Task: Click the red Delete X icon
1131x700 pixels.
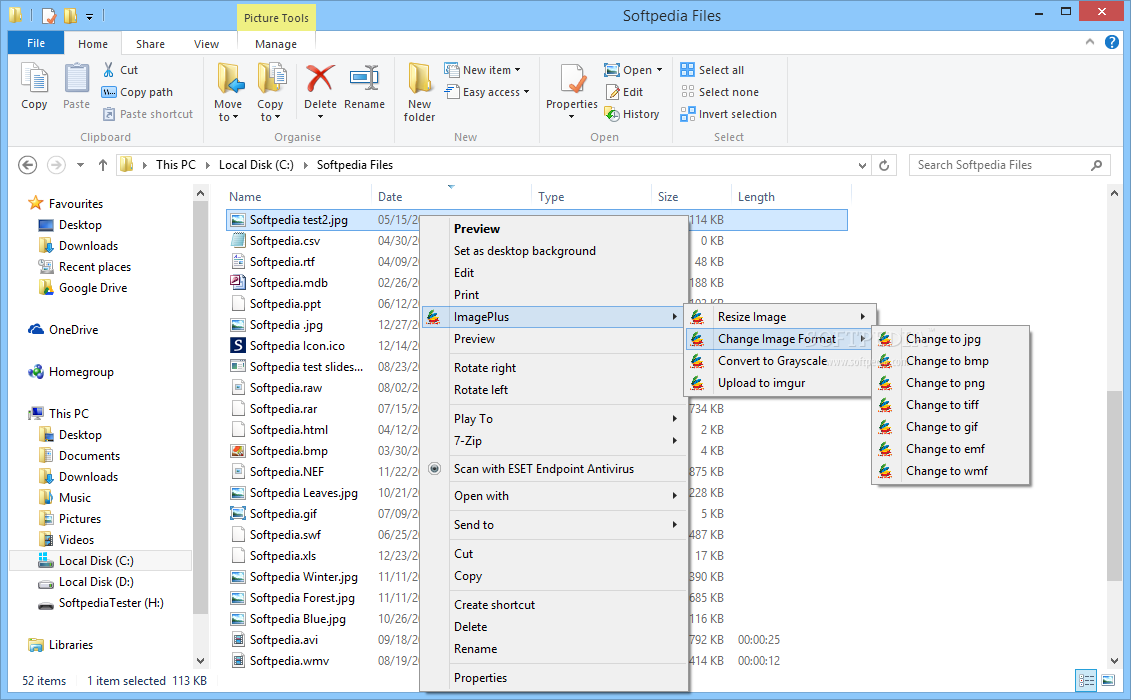Action: (320, 78)
